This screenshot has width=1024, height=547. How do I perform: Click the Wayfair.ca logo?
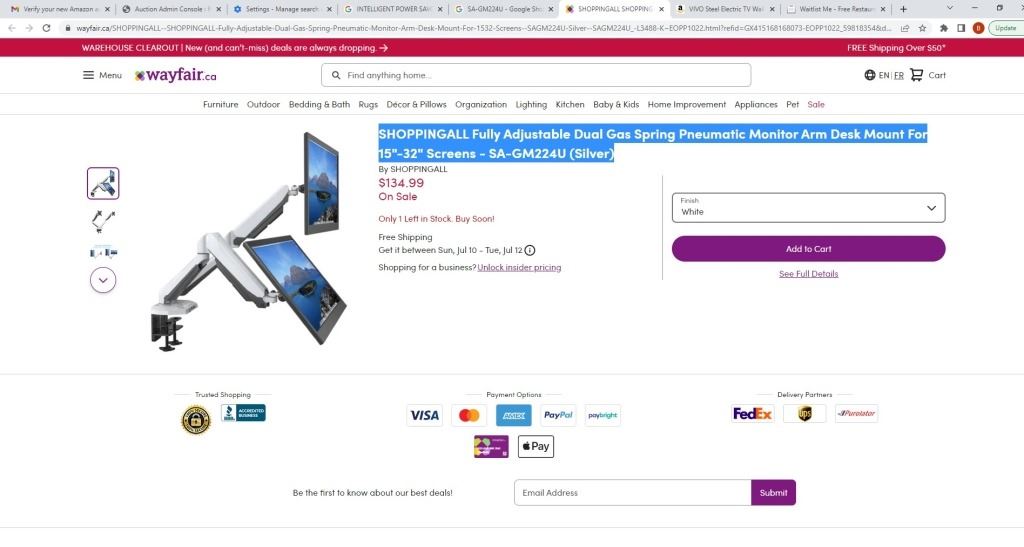175,75
